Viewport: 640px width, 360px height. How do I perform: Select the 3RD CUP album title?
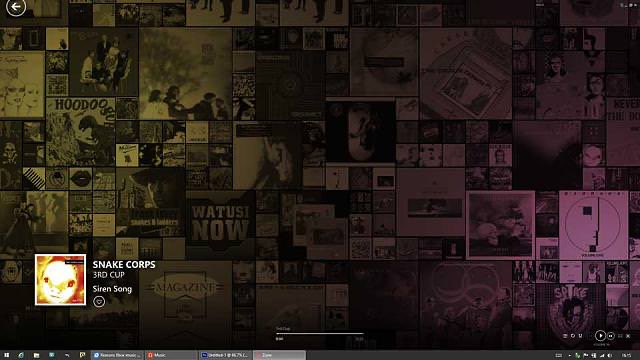pyautogui.click(x=109, y=275)
